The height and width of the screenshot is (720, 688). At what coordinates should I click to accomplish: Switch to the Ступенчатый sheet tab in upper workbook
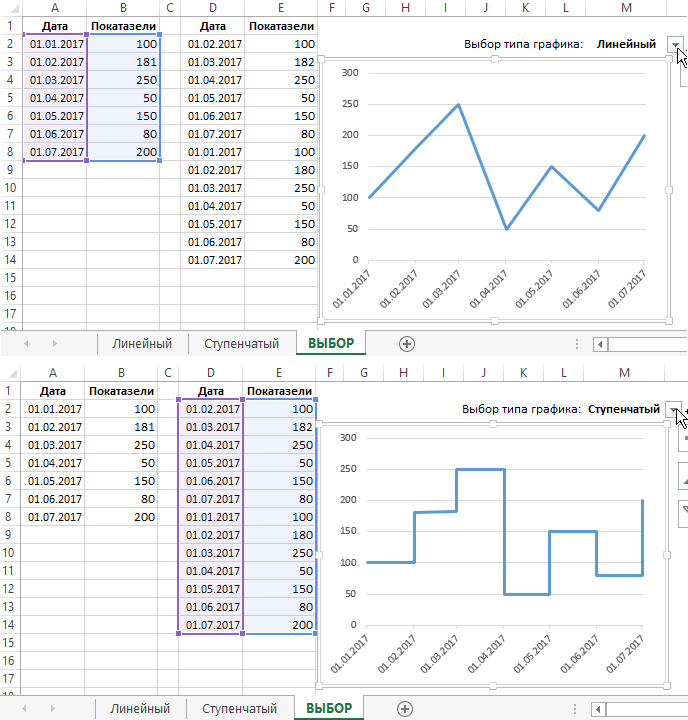241,343
